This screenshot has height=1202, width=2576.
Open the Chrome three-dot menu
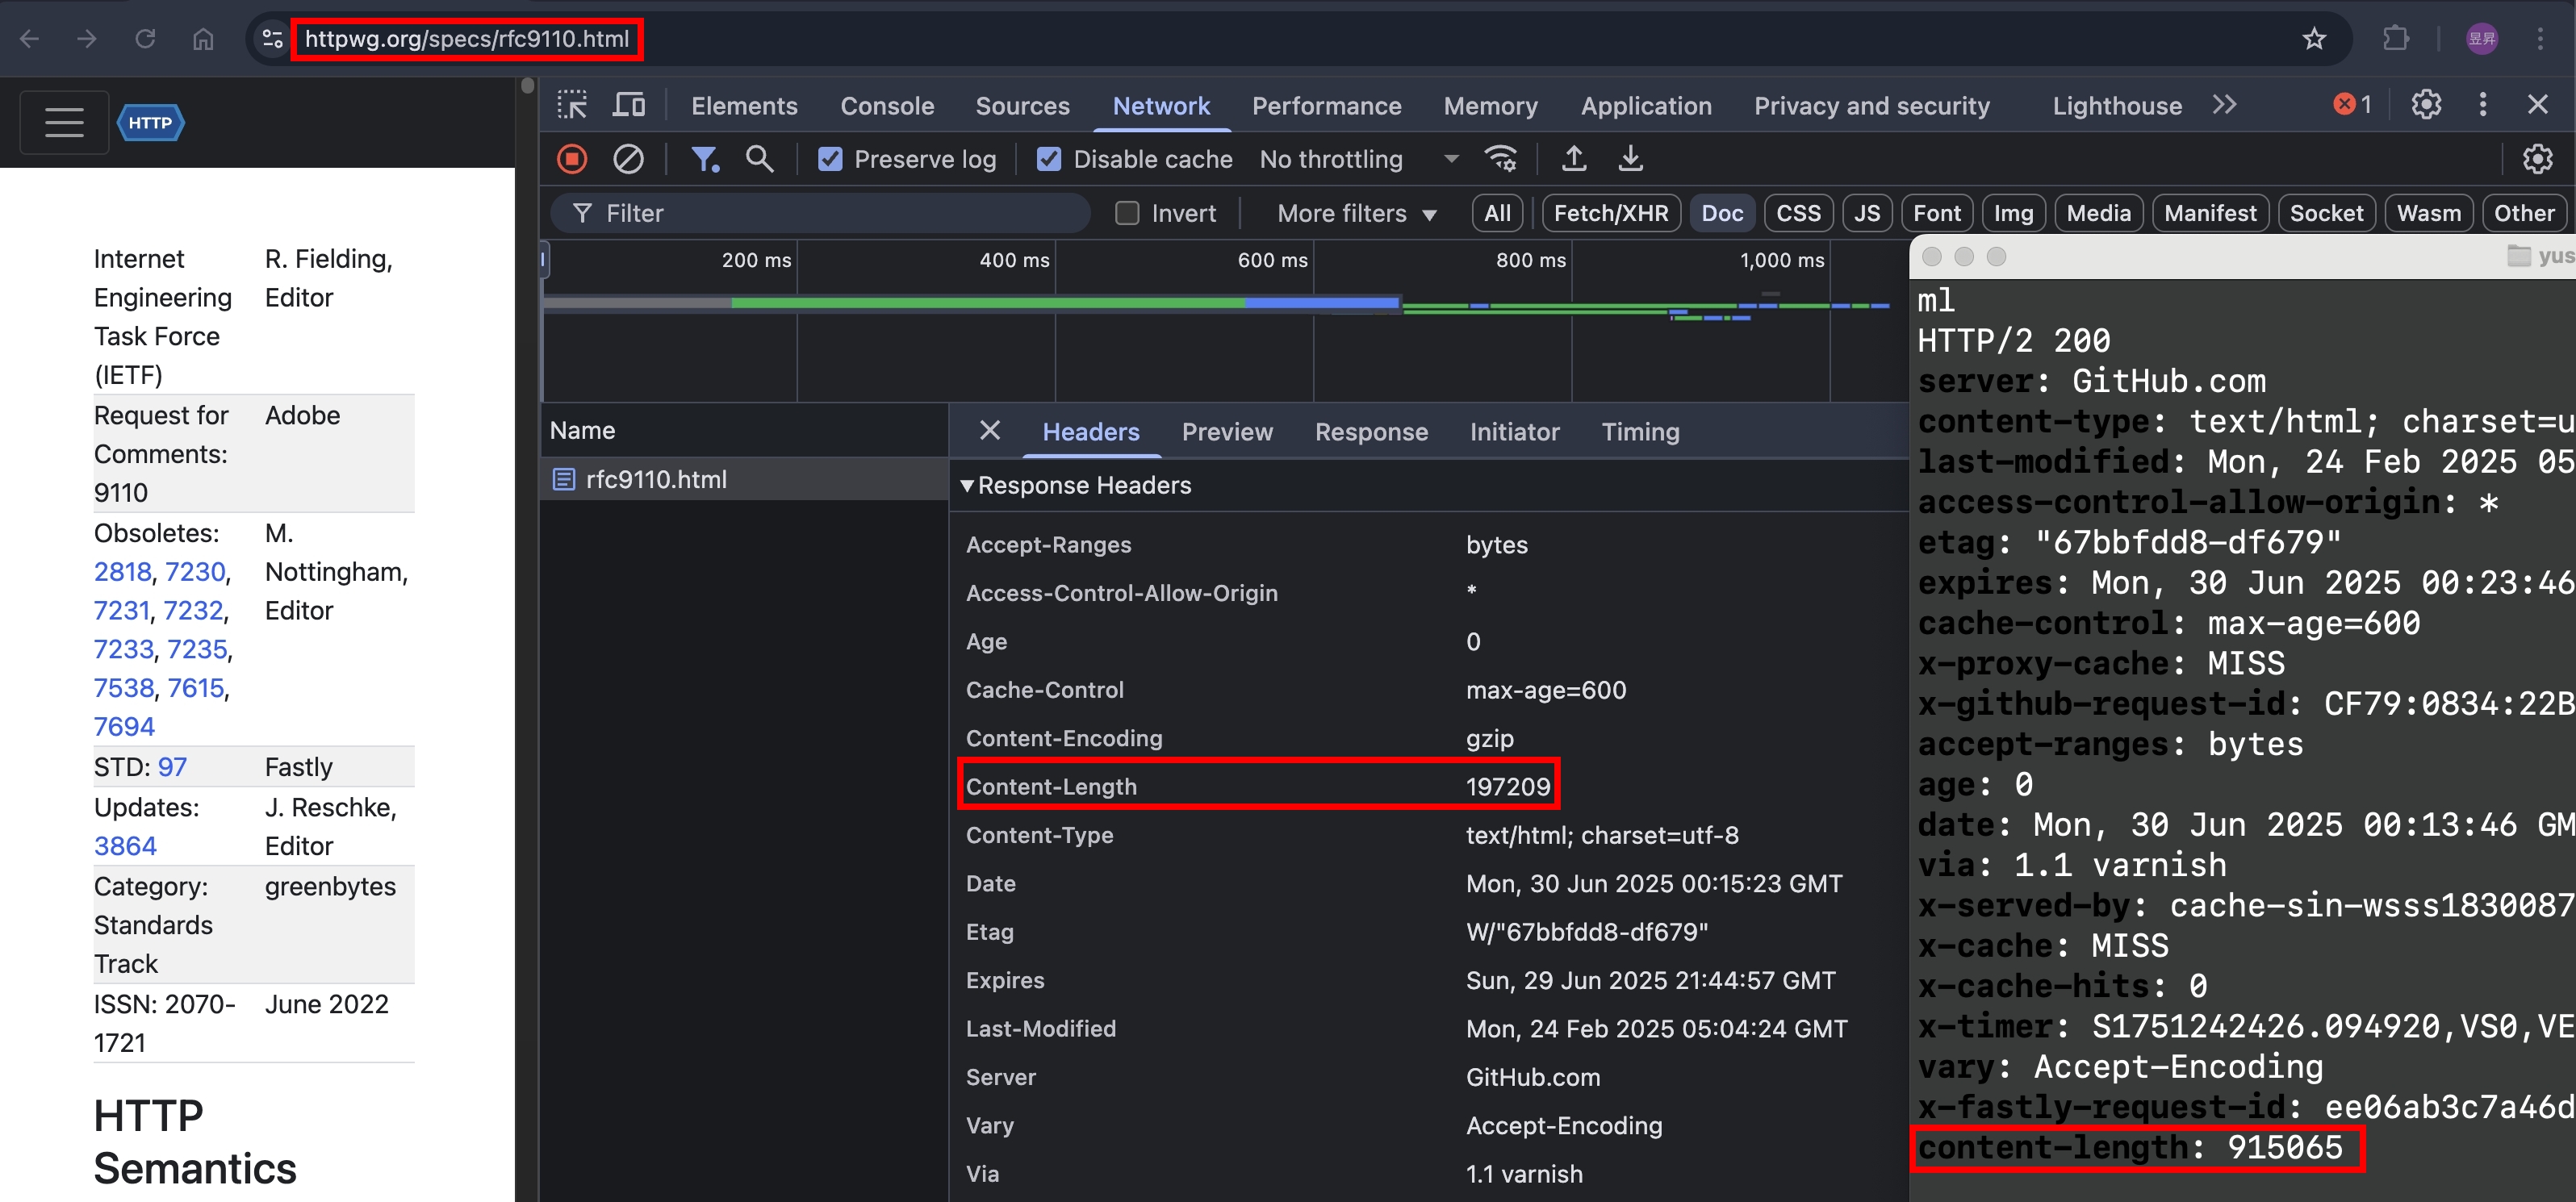point(2540,39)
